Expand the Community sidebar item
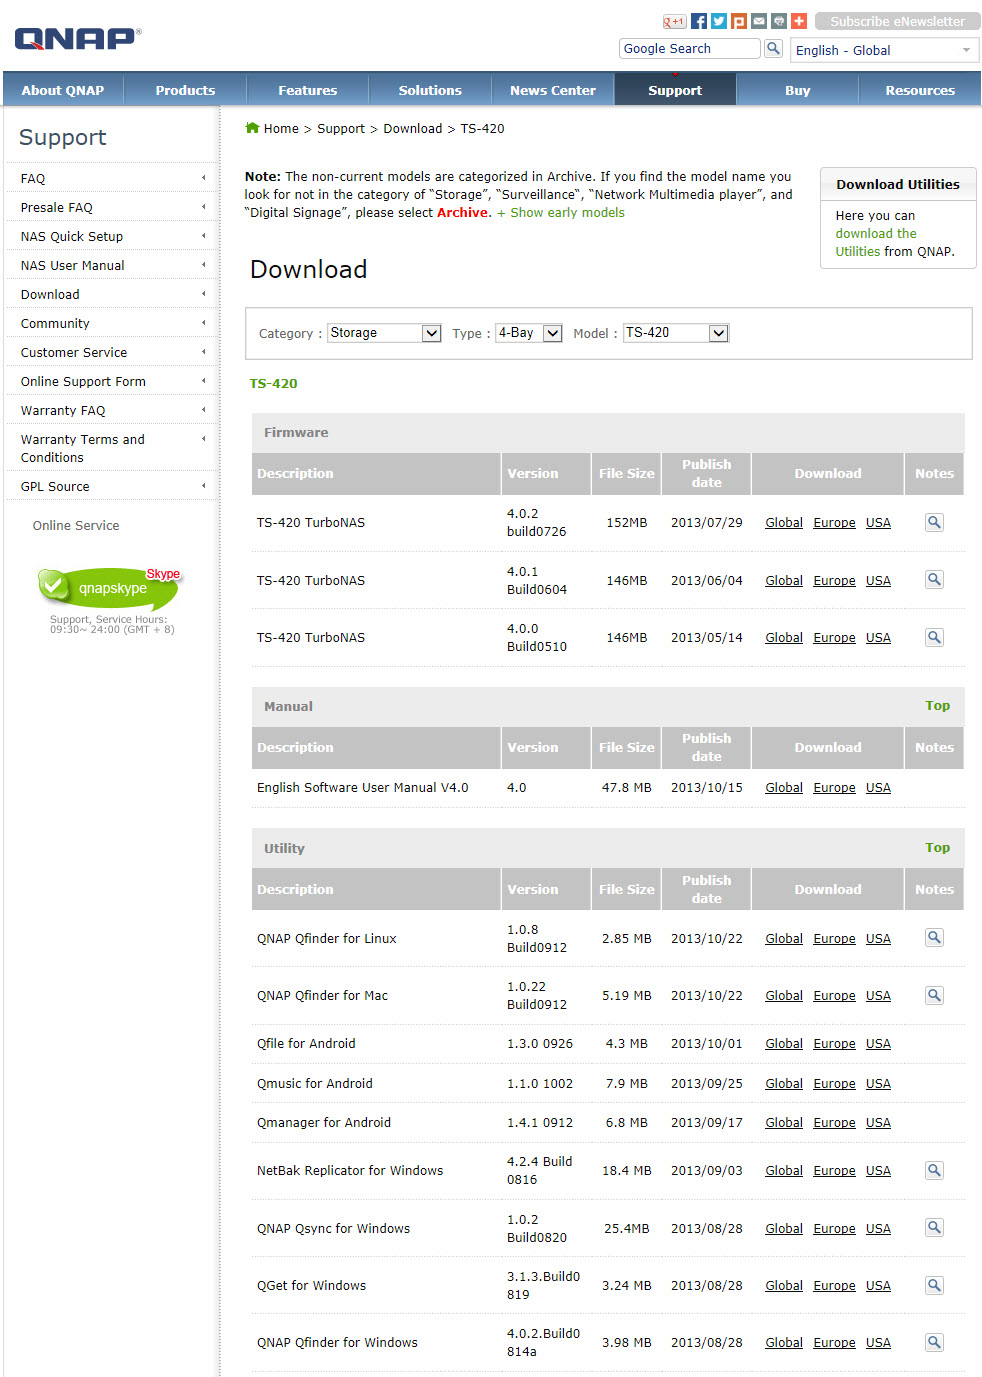Image resolution: width=982 pixels, height=1377 pixels. tap(113, 323)
